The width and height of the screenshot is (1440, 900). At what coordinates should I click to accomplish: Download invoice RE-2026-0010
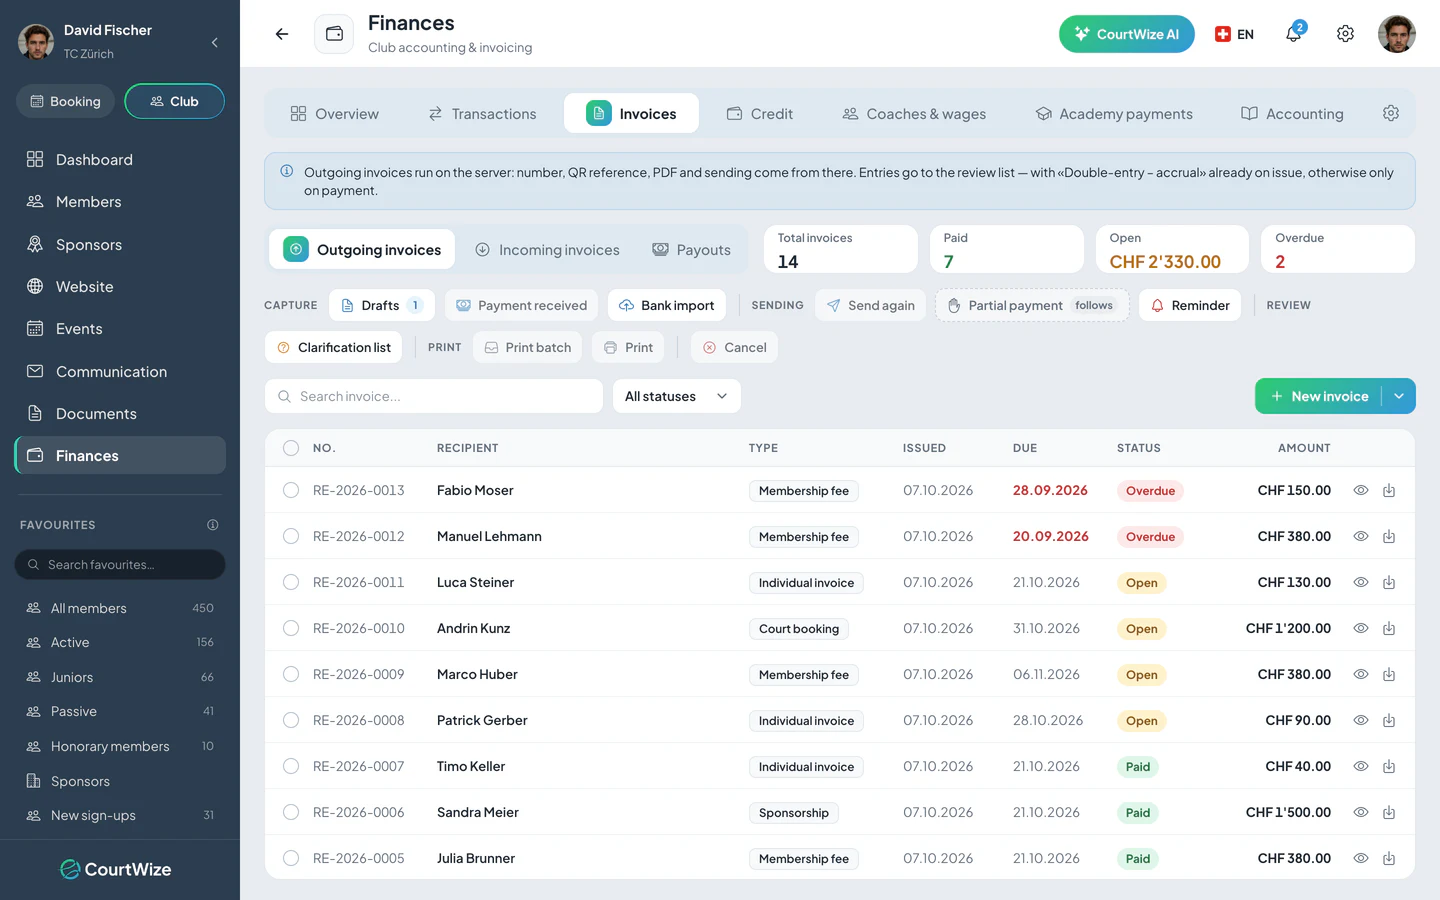click(1389, 628)
